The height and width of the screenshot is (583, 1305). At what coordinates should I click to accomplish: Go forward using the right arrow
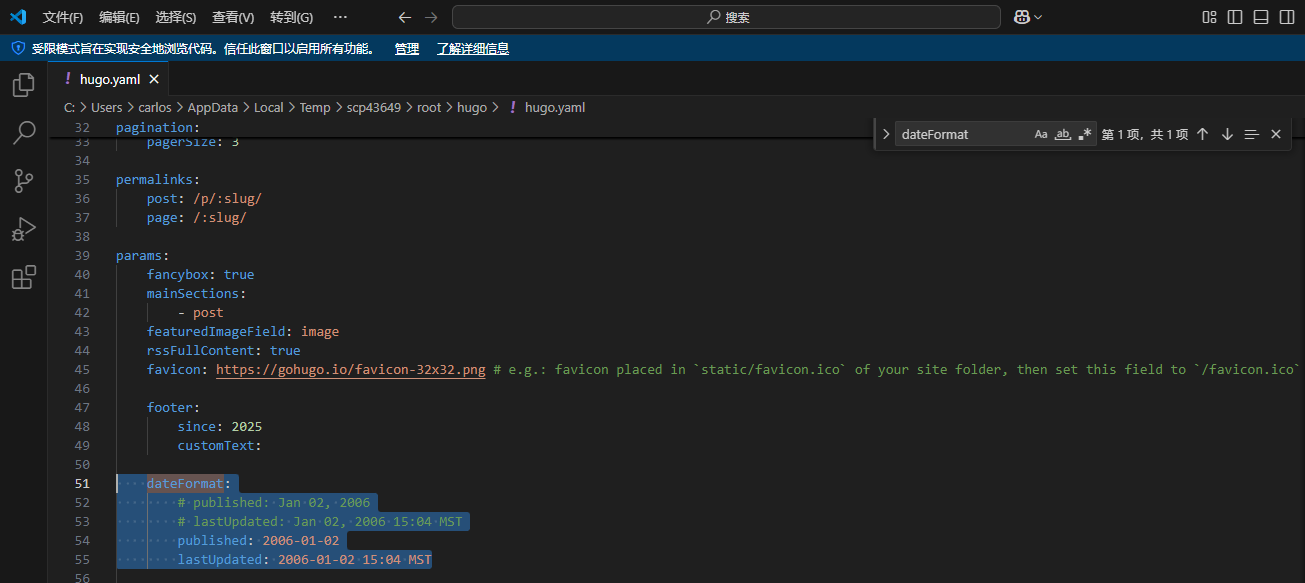click(x=431, y=17)
